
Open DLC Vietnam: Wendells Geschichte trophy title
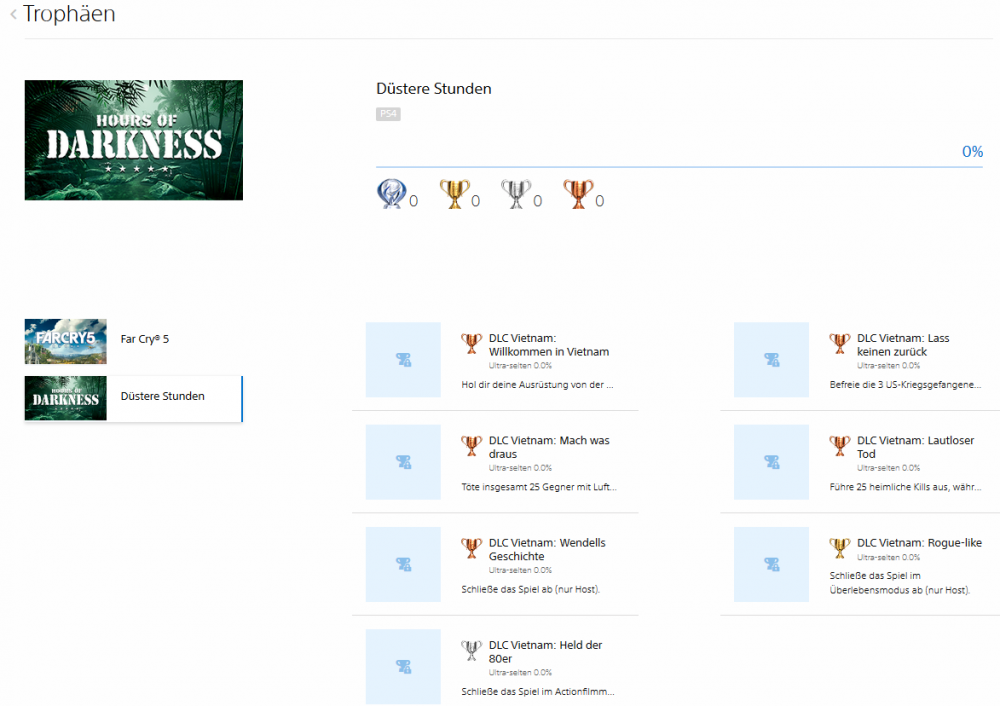[547, 549]
